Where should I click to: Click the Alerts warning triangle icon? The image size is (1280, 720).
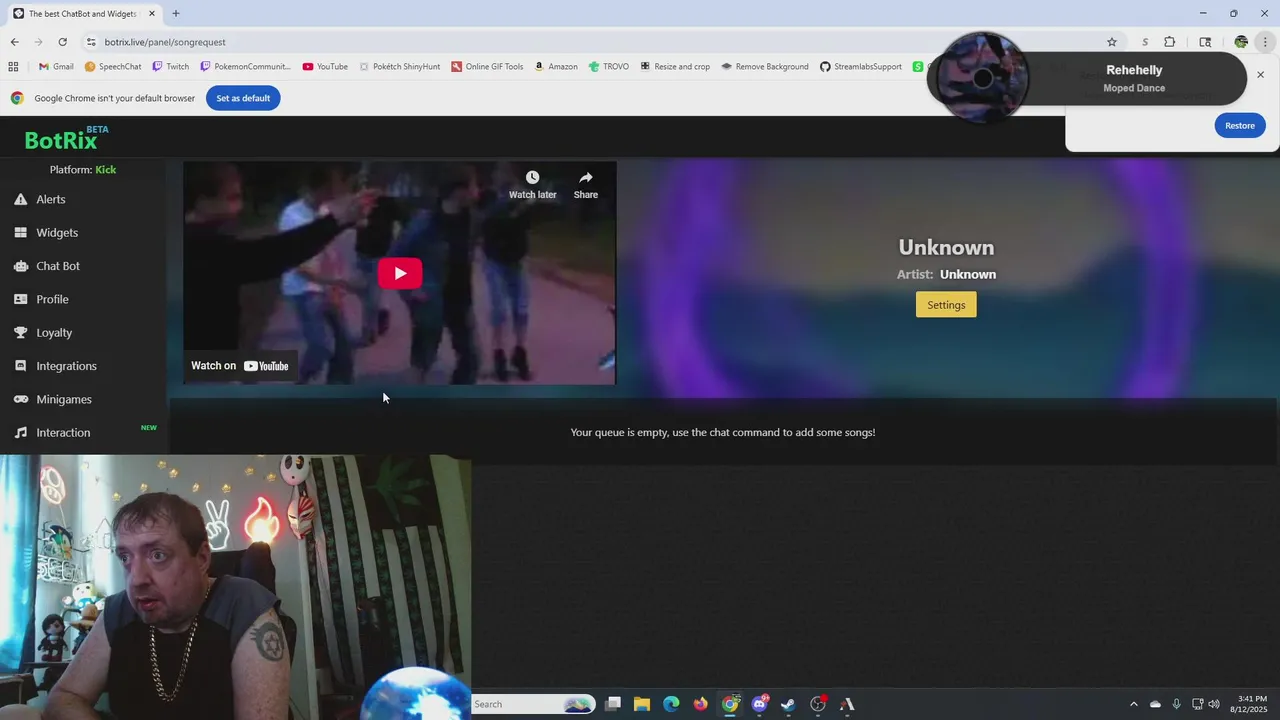pyautogui.click(x=20, y=199)
